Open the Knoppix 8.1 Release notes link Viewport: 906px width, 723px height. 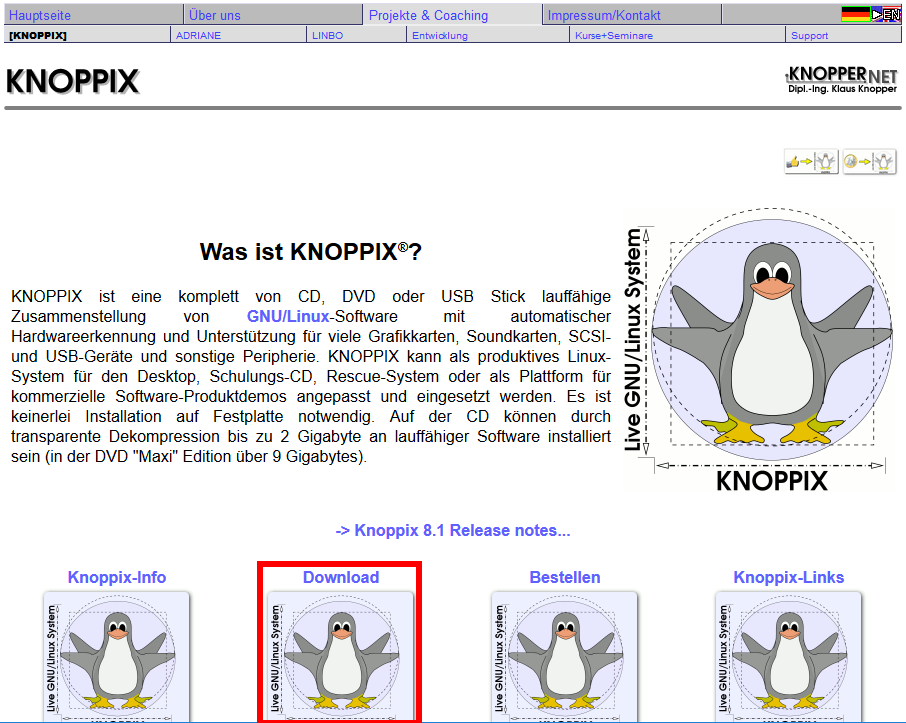tap(453, 530)
